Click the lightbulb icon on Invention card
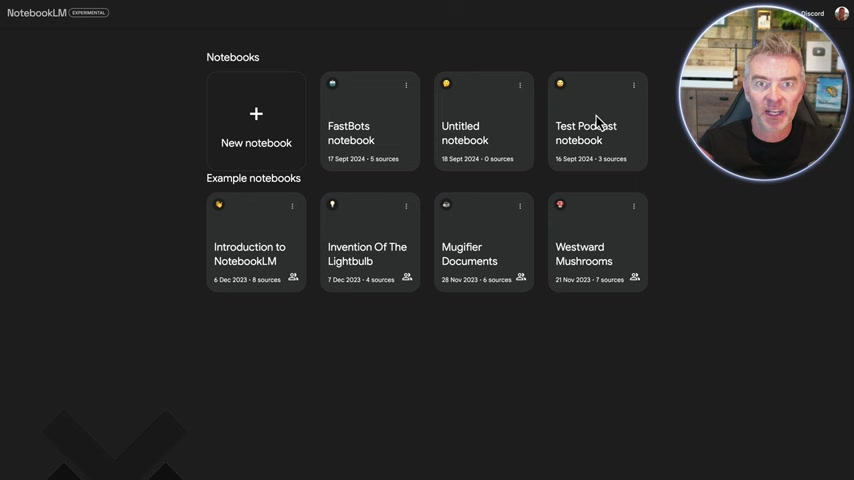Image resolution: width=854 pixels, height=480 pixels. [x=332, y=204]
